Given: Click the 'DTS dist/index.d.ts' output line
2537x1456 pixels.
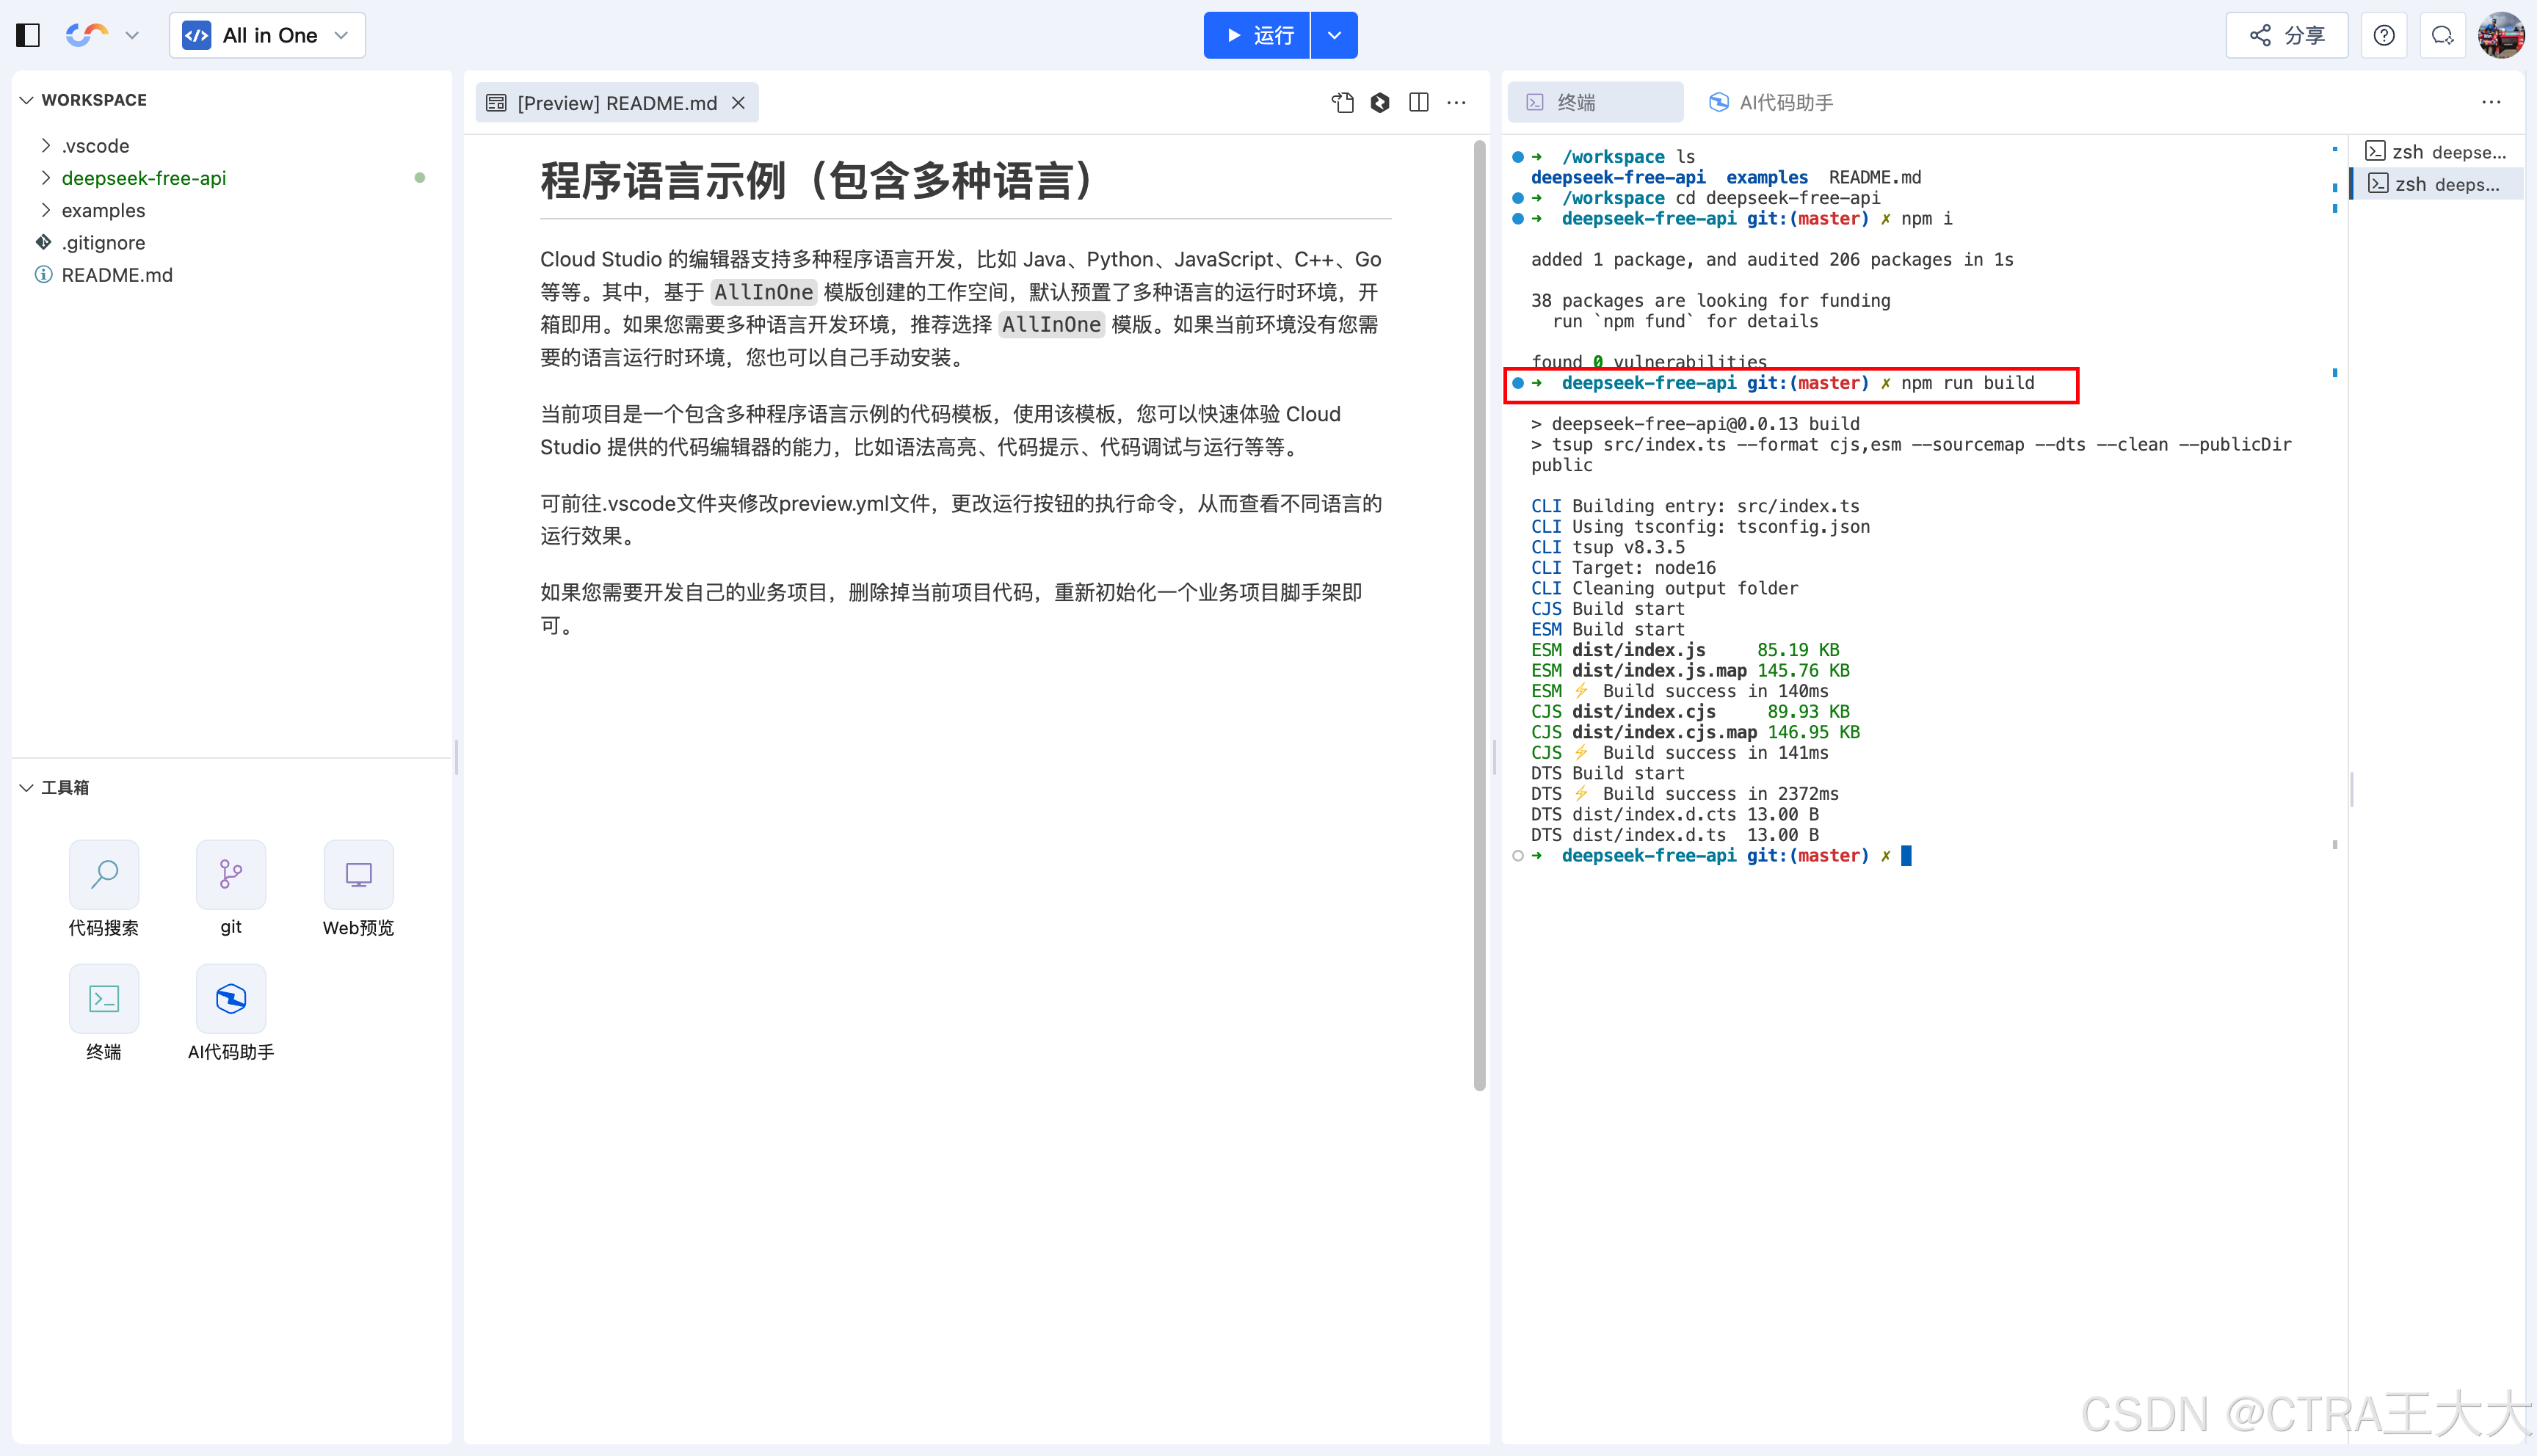Looking at the screenshot, I should point(1675,835).
